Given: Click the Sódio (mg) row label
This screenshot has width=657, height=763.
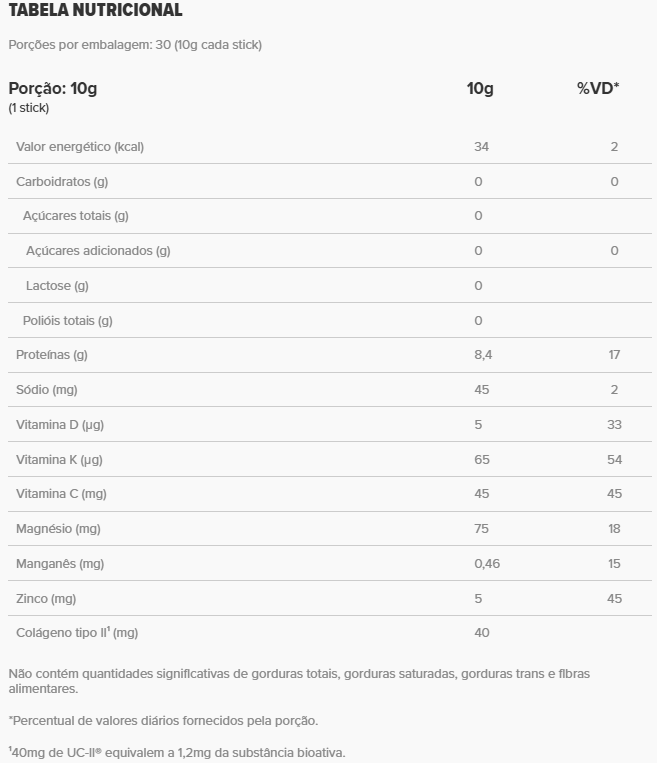Looking at the screenshot, I should pyautogui.click(x=46, y=390).
